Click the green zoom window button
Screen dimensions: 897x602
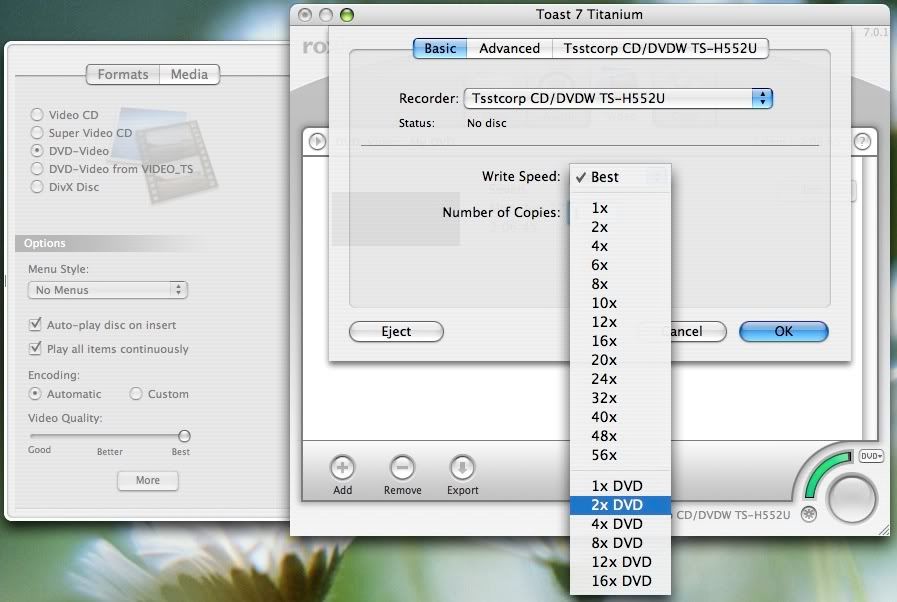[x=347, y=15]
